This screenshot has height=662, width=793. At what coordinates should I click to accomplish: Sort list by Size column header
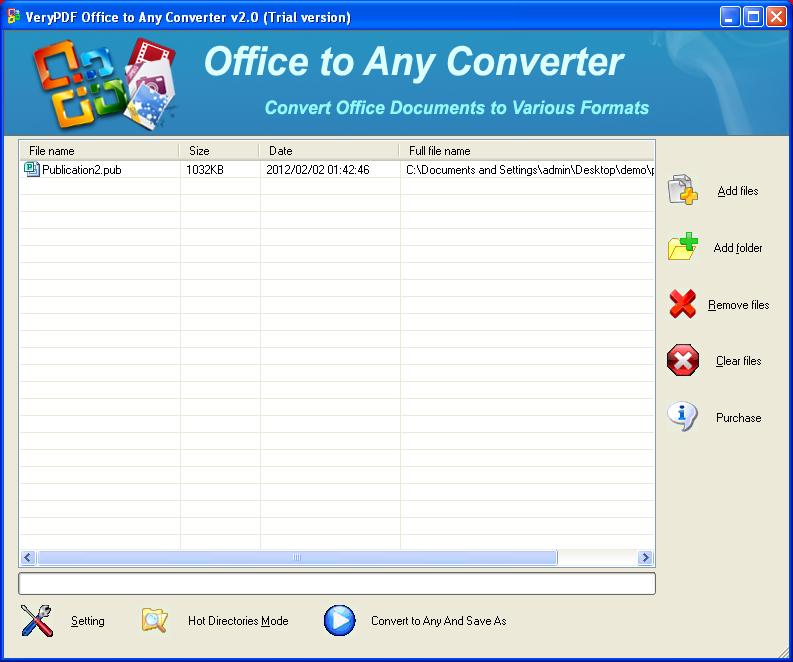219,151
